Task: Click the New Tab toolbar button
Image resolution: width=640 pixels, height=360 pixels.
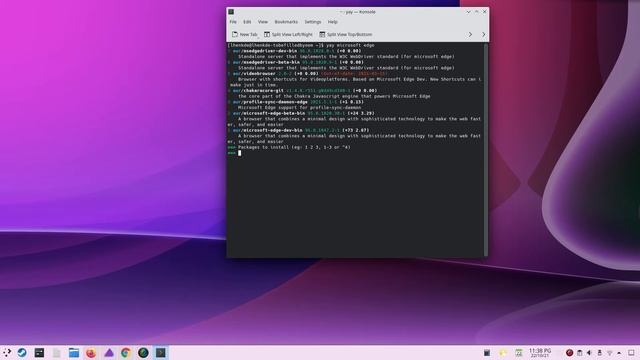Action: (x=244, y=34)
